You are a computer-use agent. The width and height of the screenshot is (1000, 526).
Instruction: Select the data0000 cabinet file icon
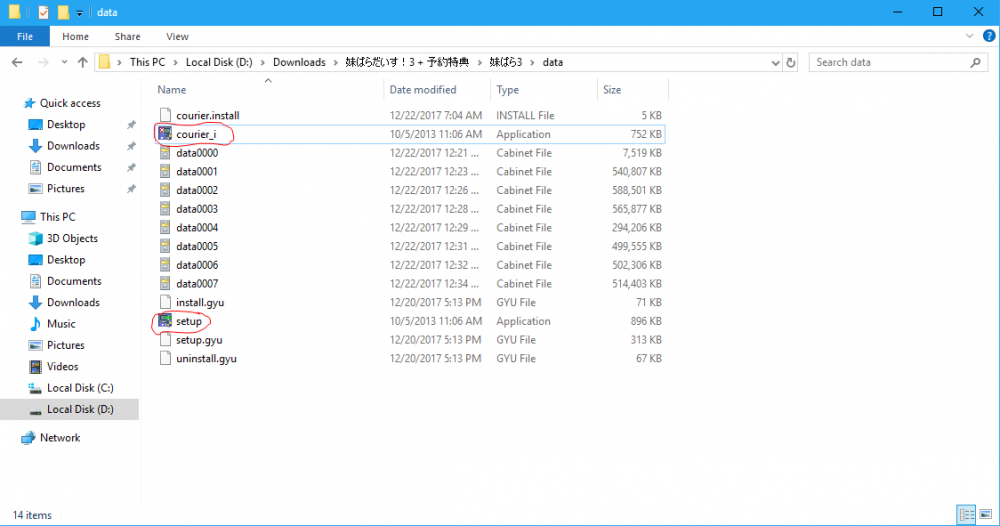point(166,153)
